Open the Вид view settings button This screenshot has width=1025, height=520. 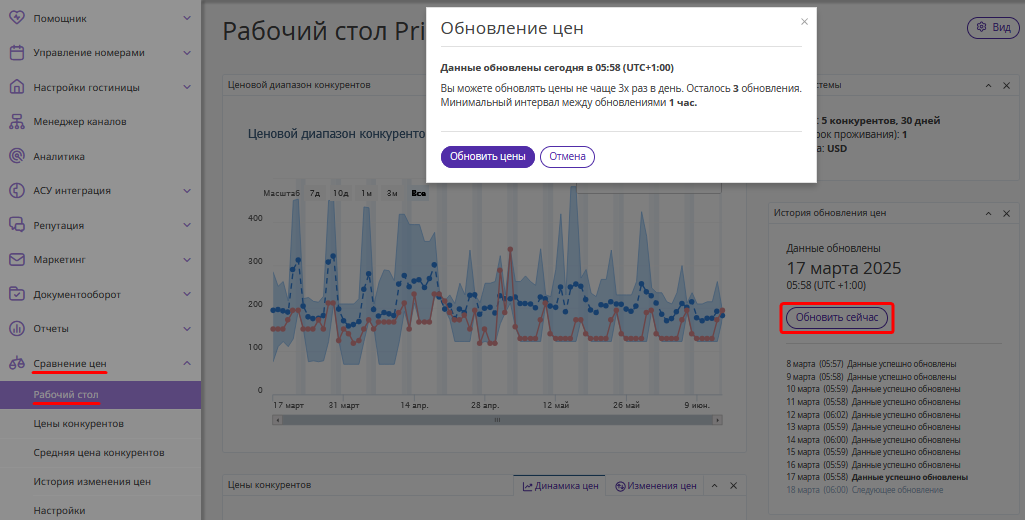(993, 27)
